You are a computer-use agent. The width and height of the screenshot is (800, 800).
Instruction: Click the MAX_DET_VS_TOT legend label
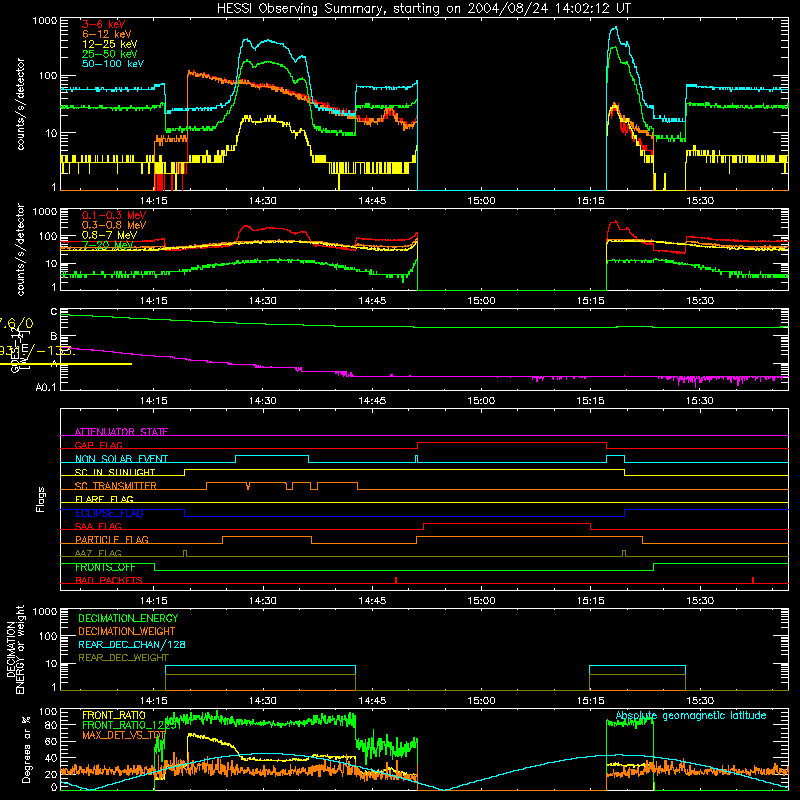(124, 735)
